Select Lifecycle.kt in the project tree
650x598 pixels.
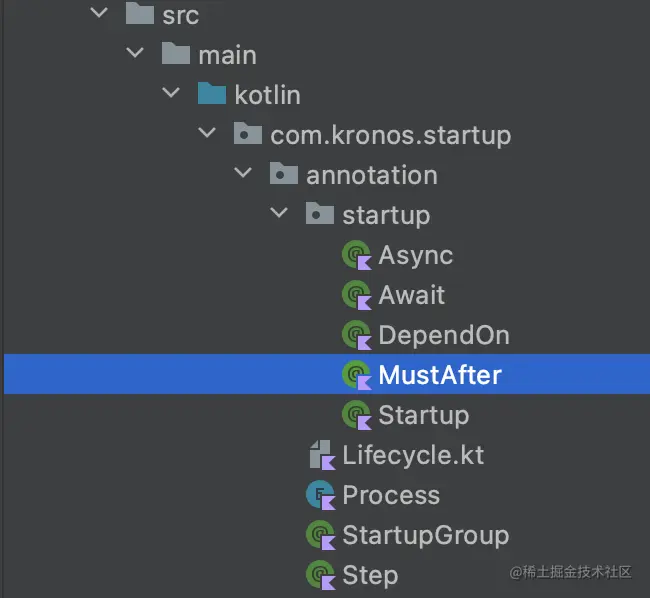pos(412,455)
